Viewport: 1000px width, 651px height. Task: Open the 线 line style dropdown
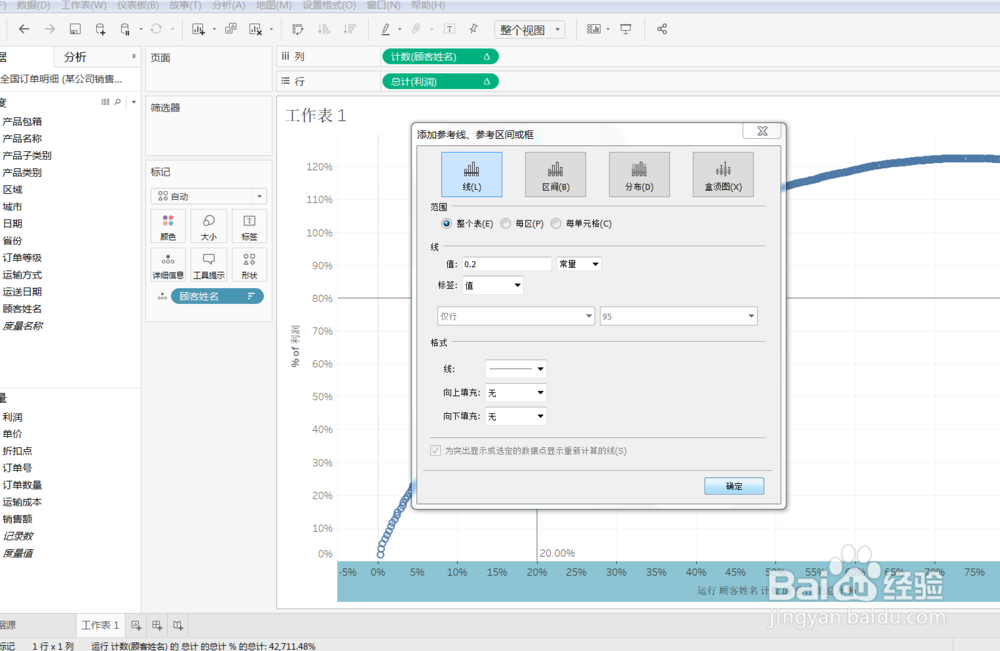(x=516, y=369)
